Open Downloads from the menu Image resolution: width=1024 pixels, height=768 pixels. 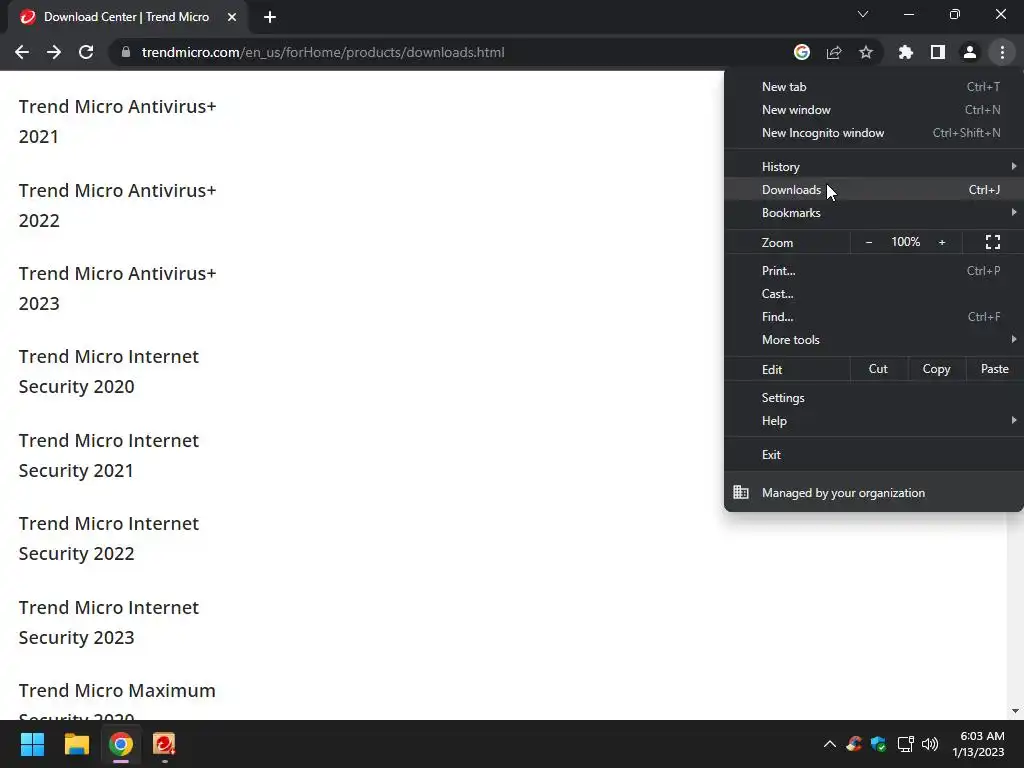tap(874, 189)
